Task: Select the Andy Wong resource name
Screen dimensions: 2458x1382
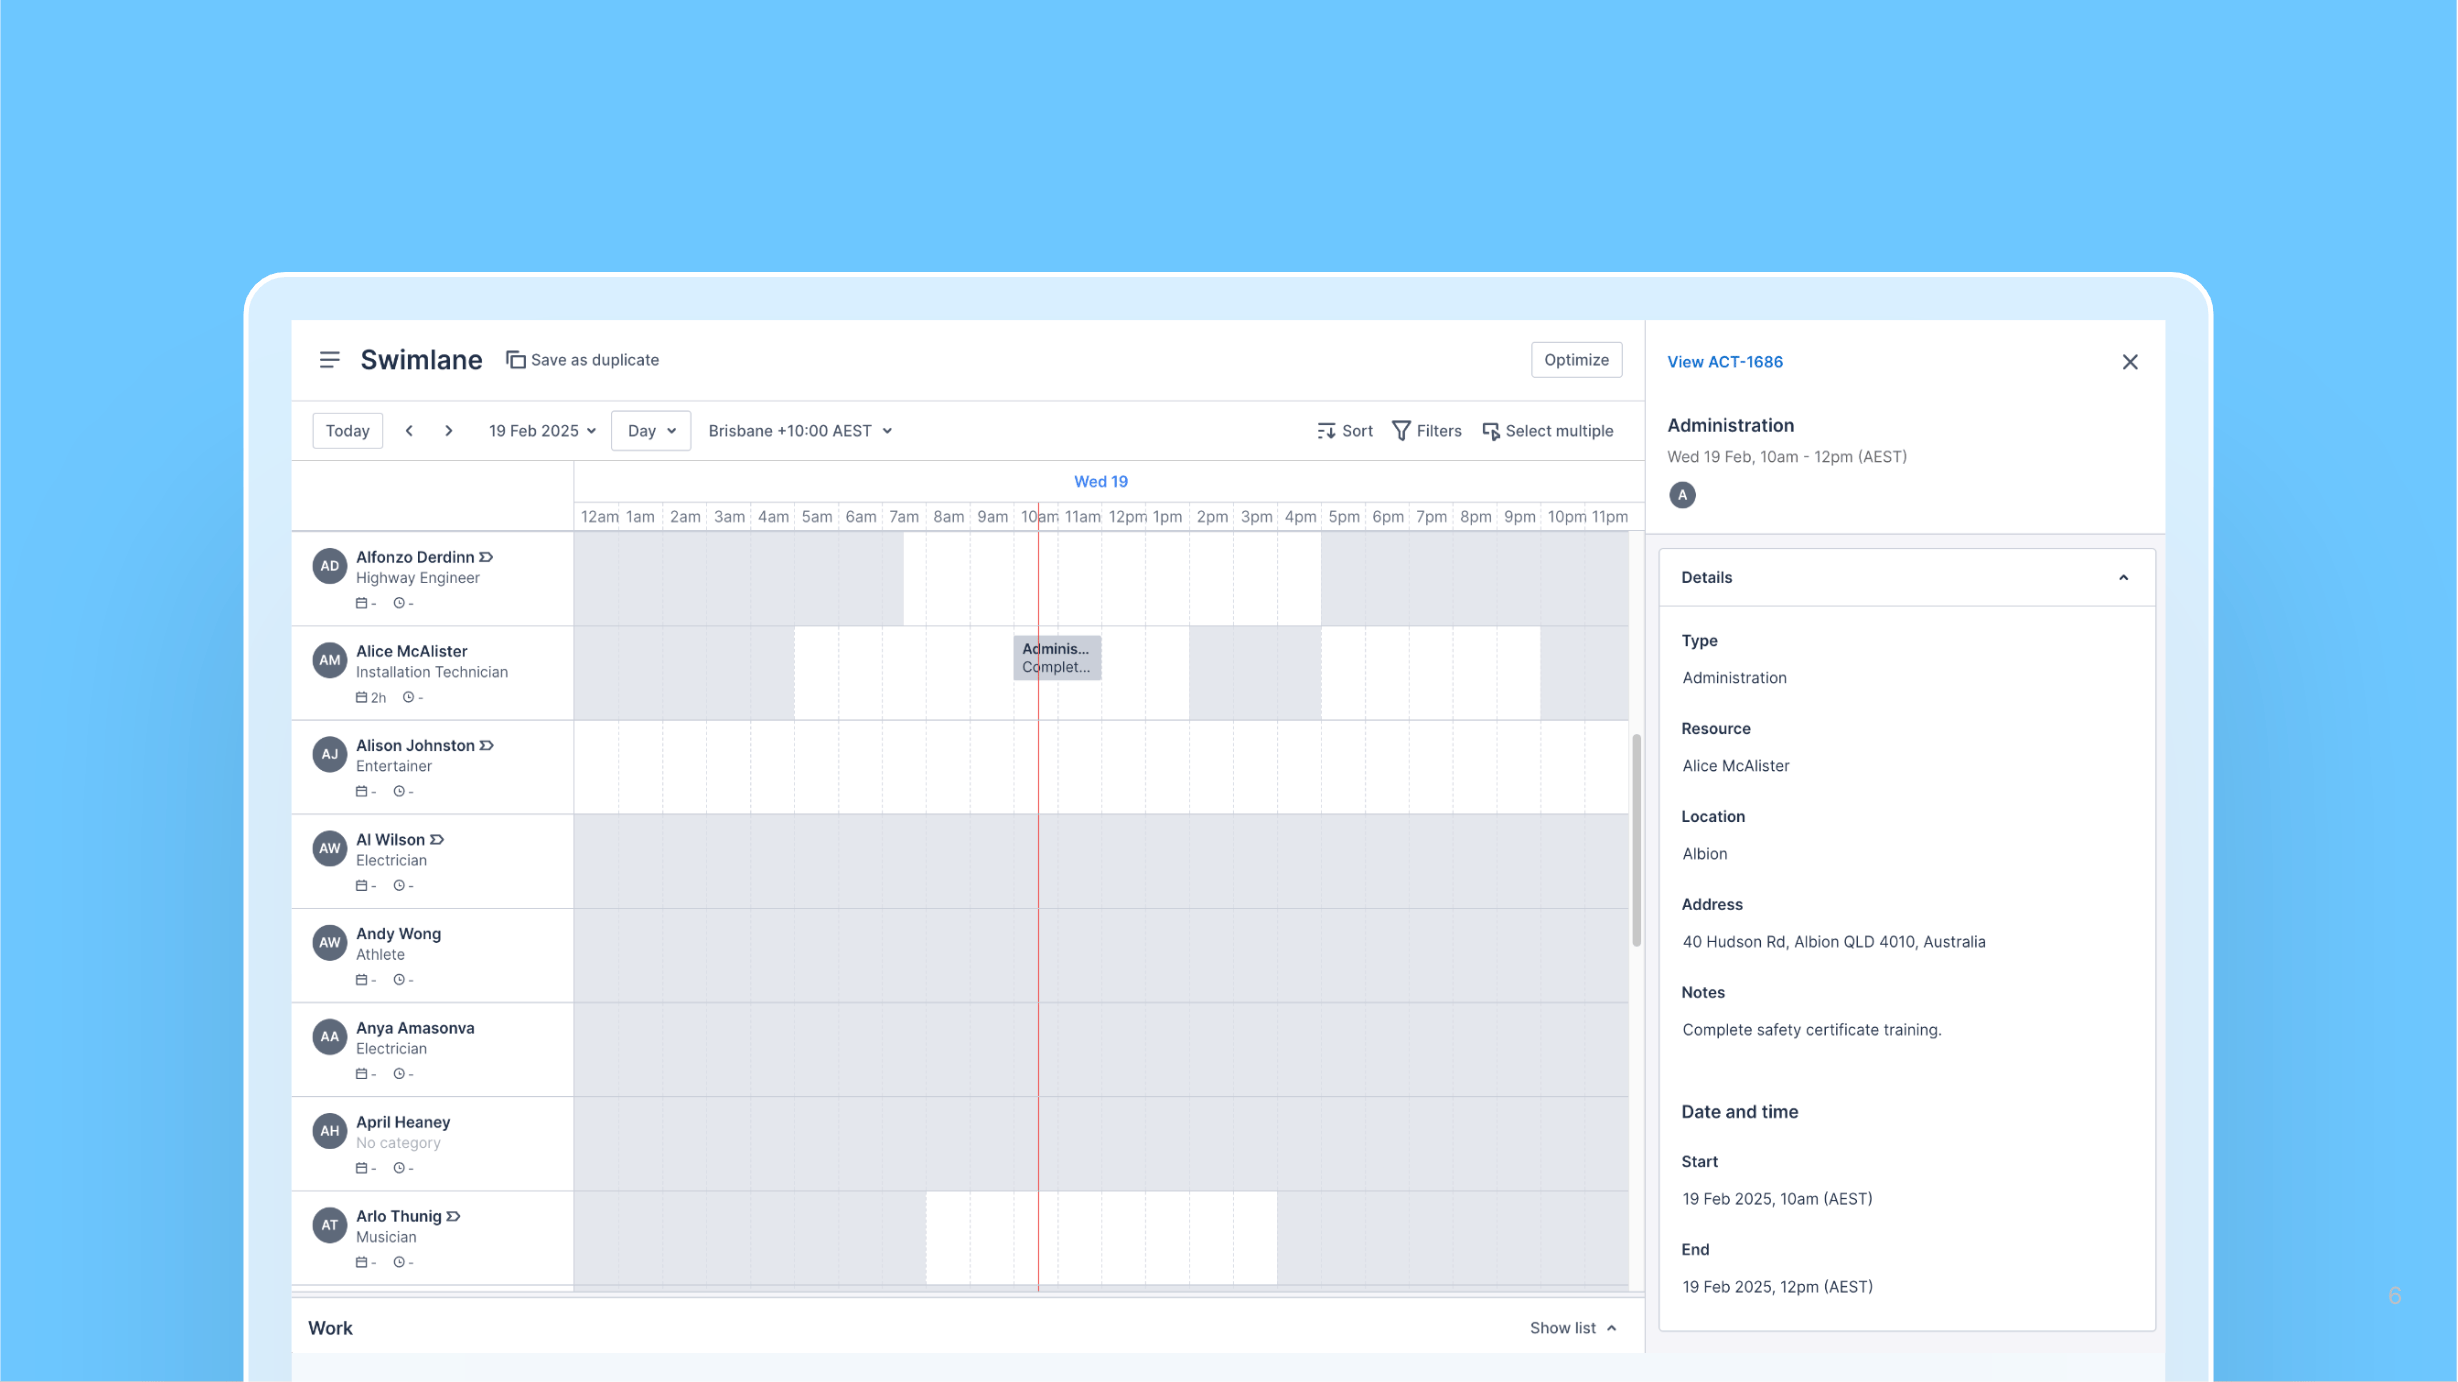Action: [x=398, y=934]
